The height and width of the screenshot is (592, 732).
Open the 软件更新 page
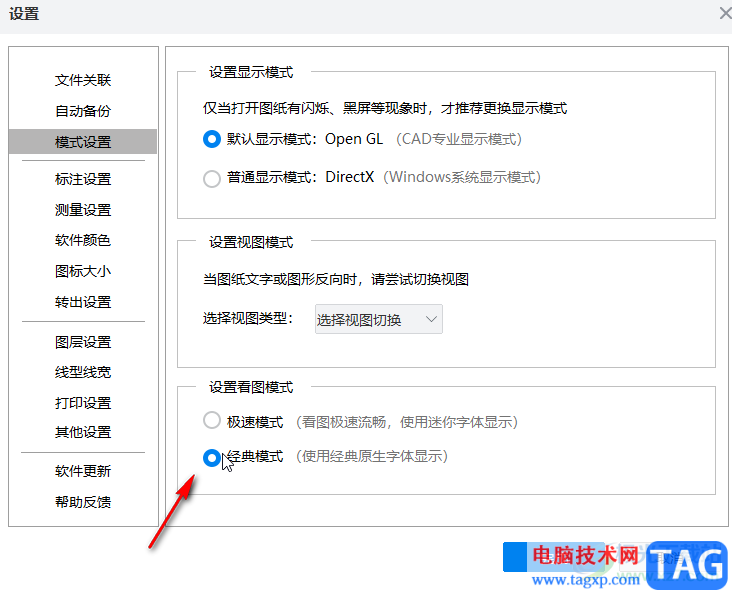point(83,471)
